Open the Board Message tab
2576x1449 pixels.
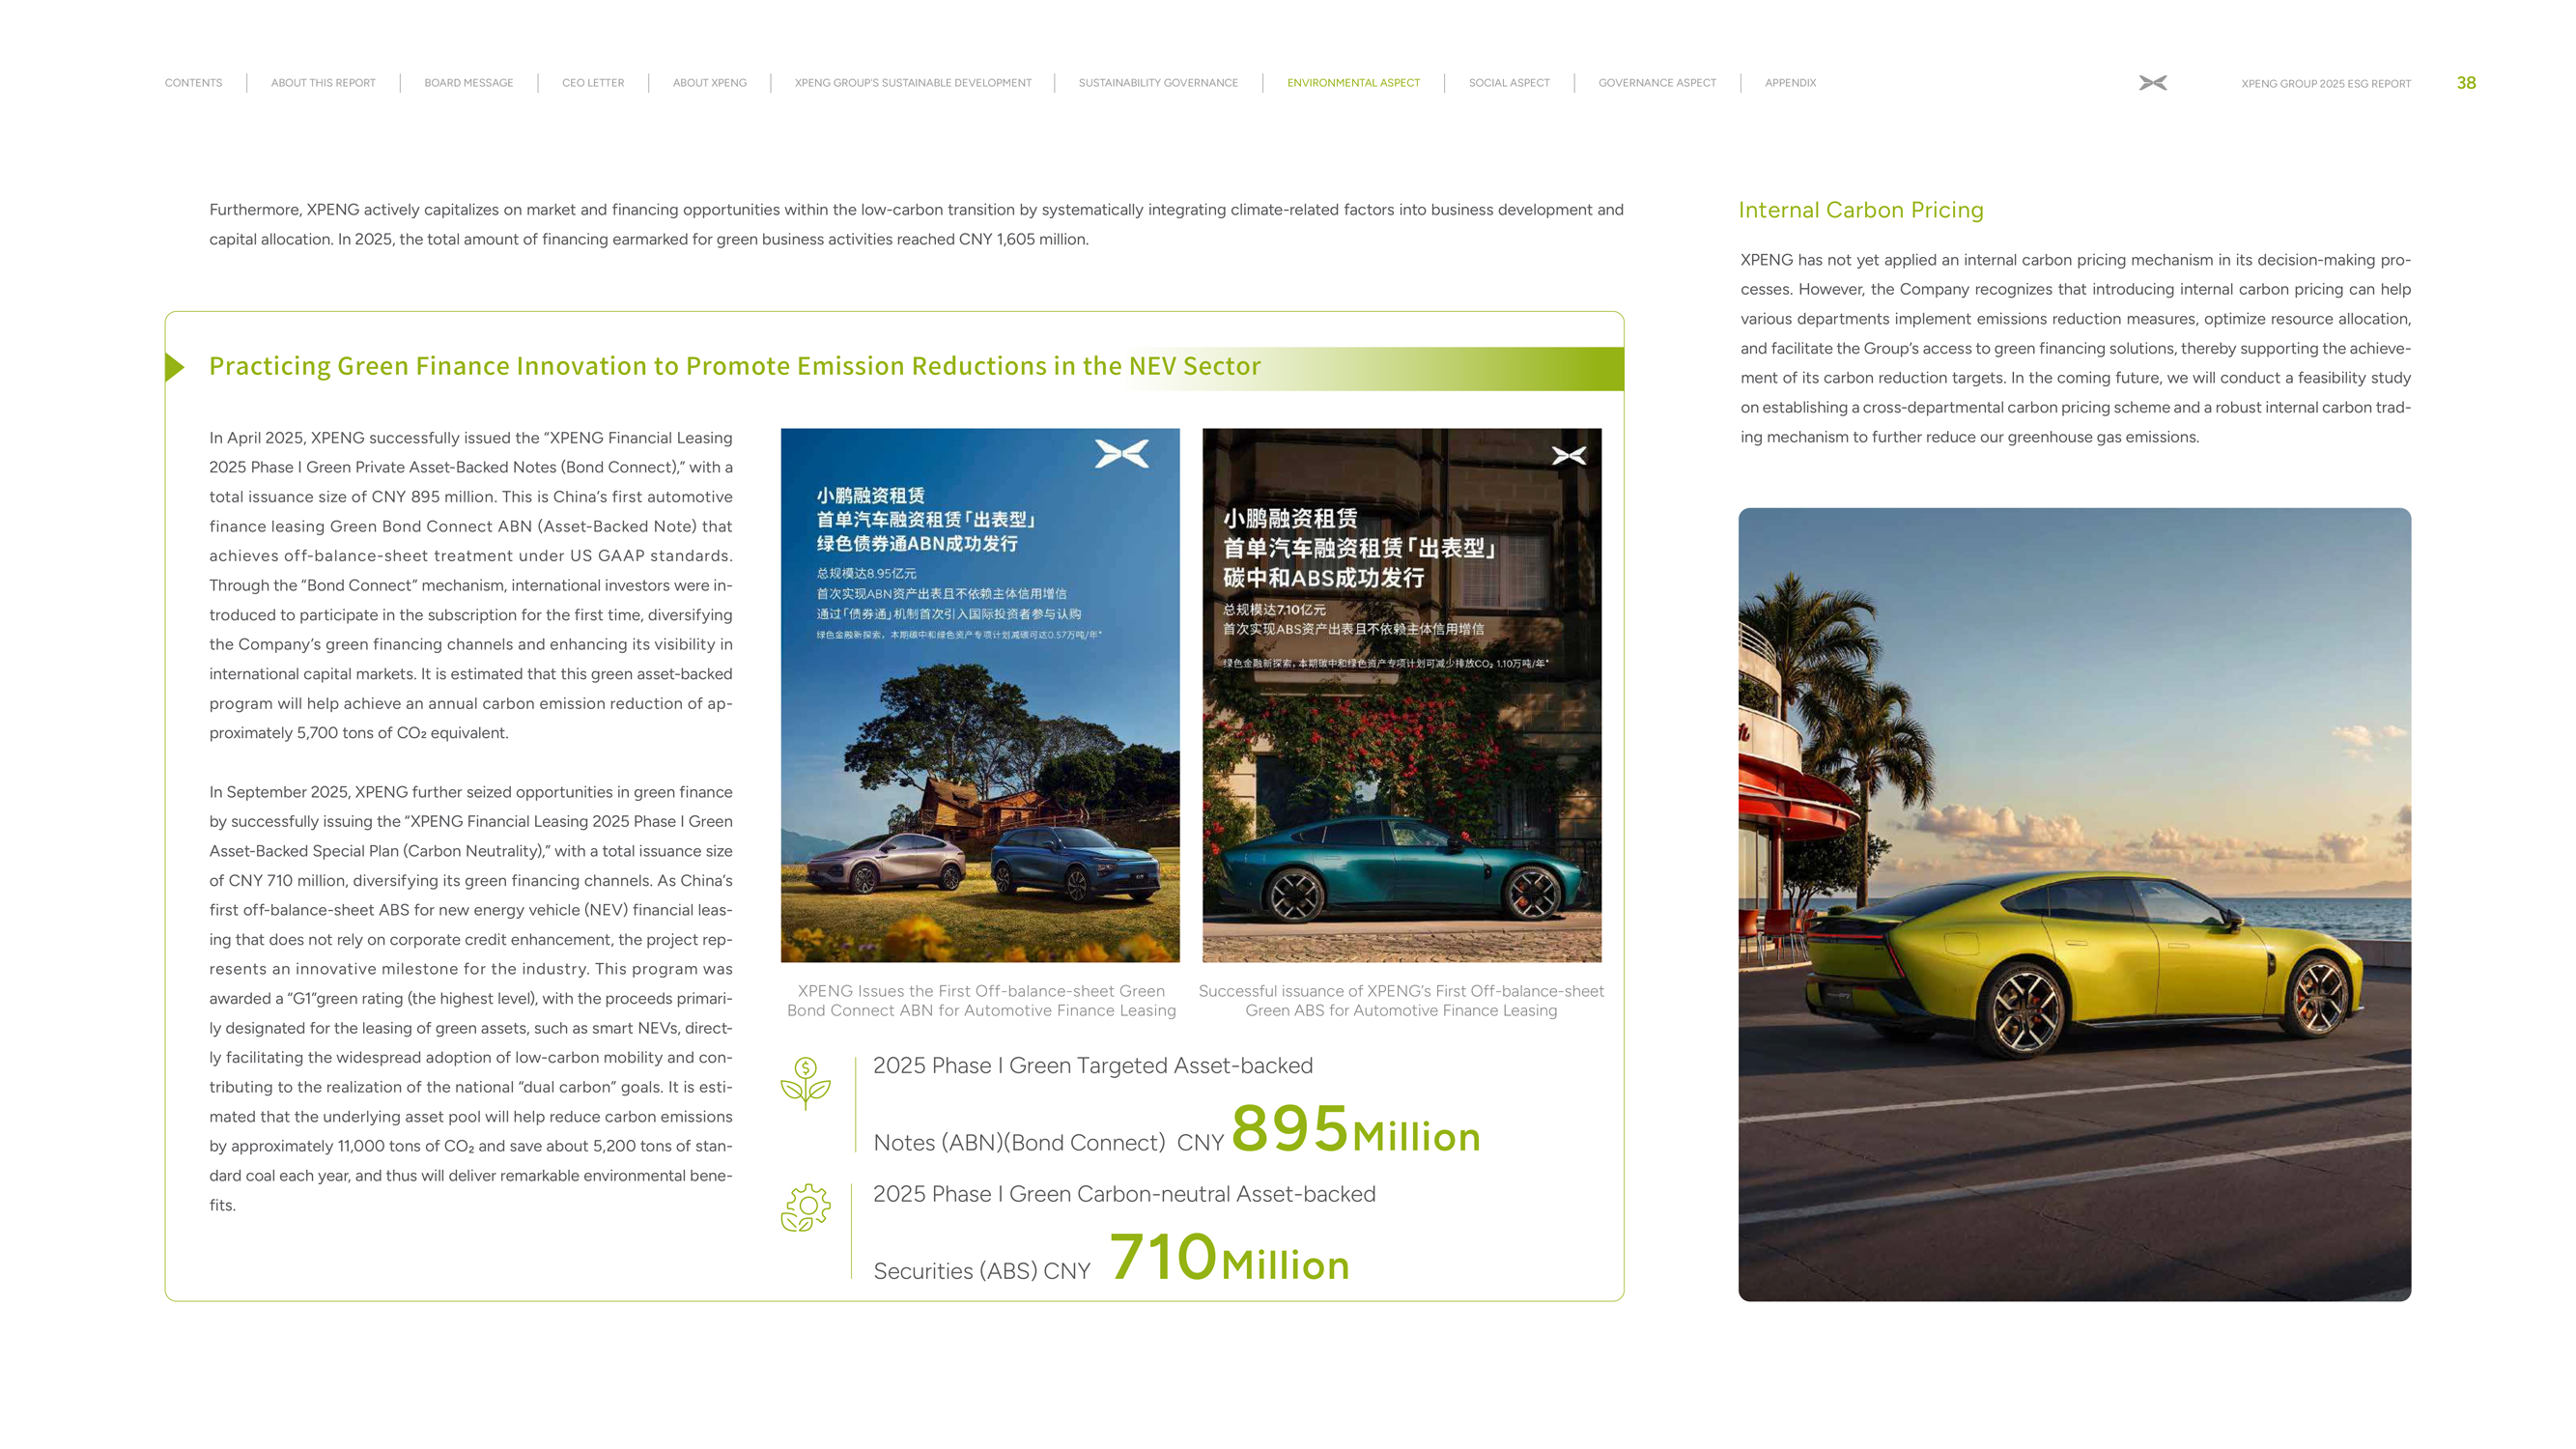(468, 83)
